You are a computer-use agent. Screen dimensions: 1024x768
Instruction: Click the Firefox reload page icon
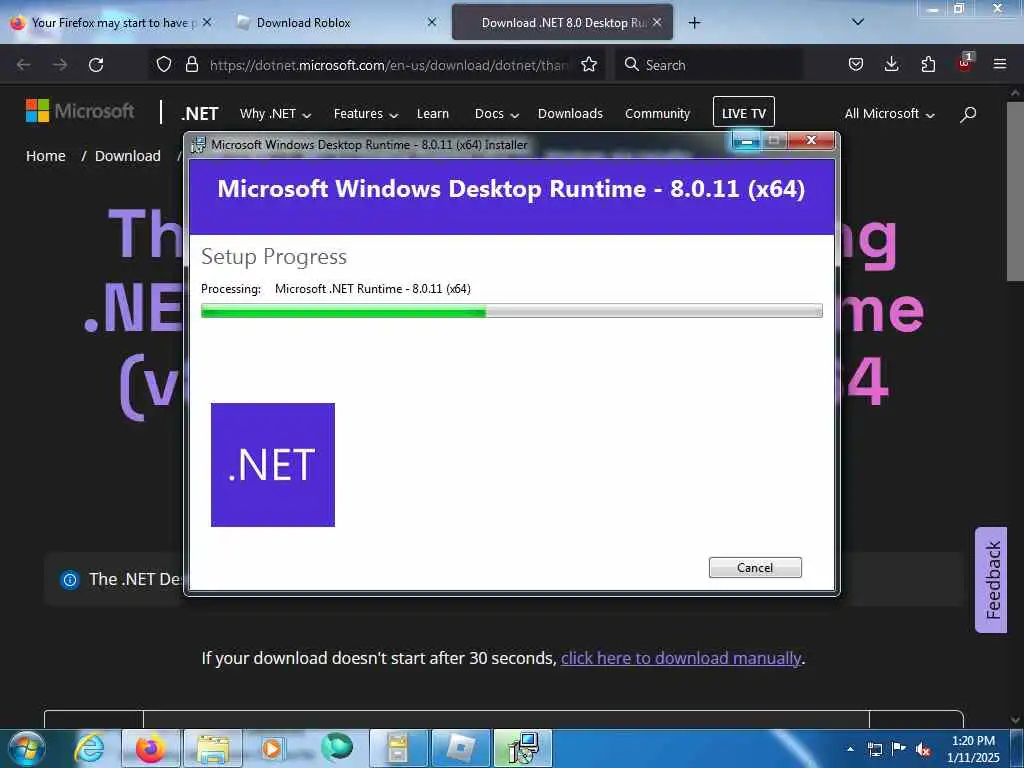point(96,65)
